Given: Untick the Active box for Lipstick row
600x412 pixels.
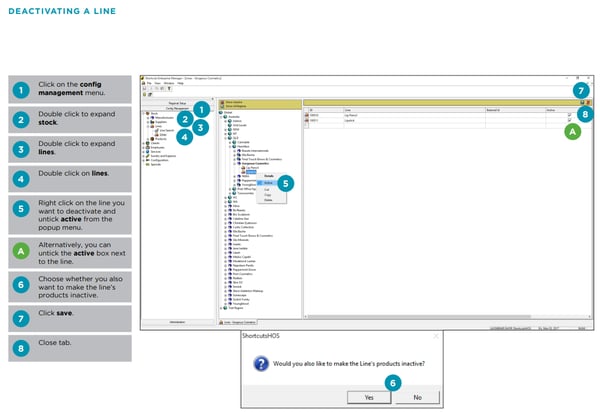Looking at the screenshot, I should [x=569, y=120].
